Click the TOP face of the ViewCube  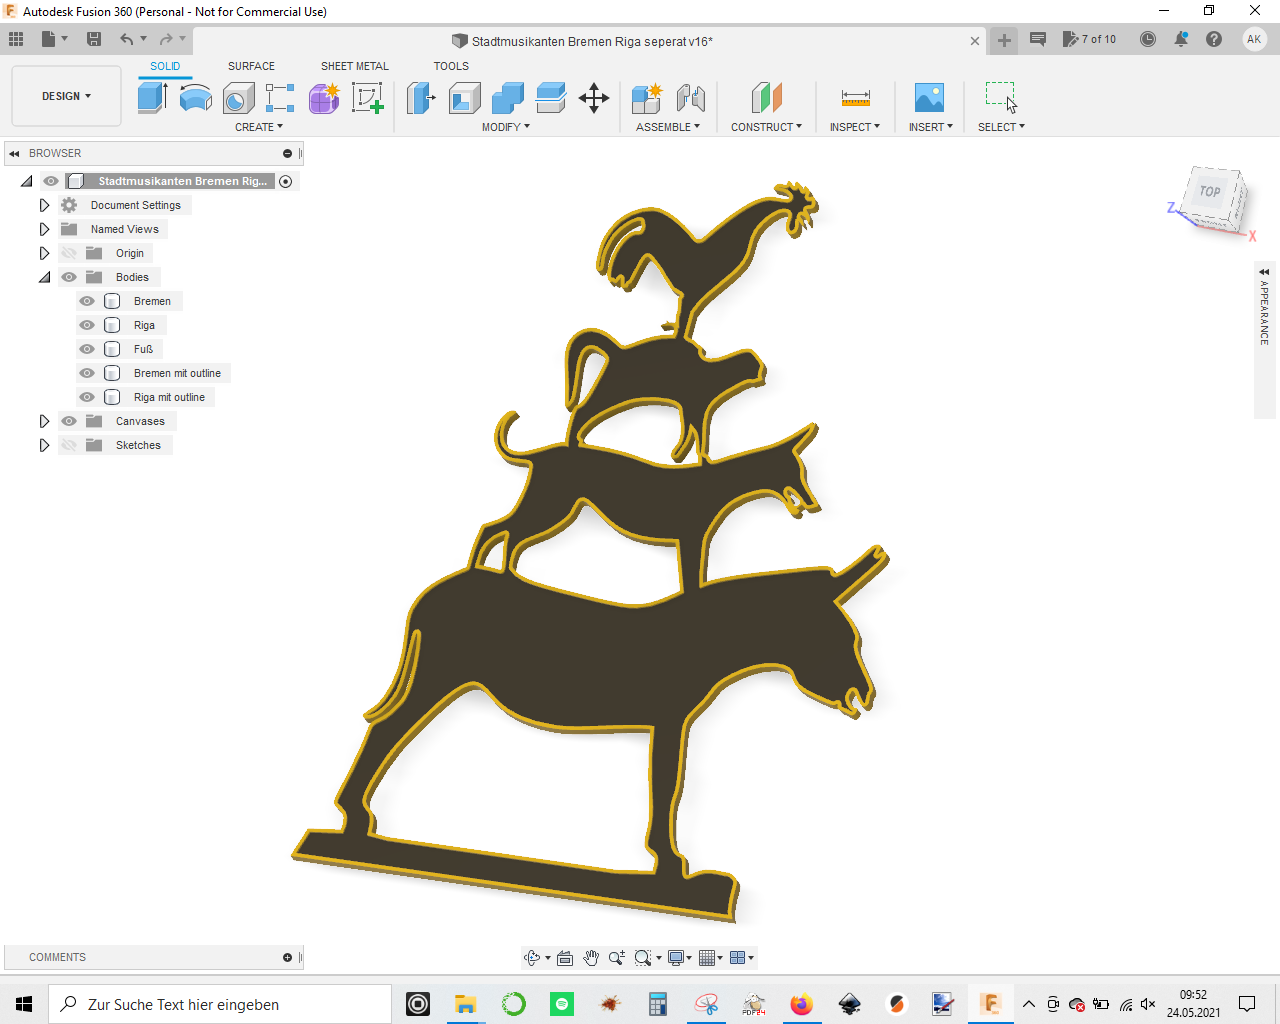click(1211, 192)
